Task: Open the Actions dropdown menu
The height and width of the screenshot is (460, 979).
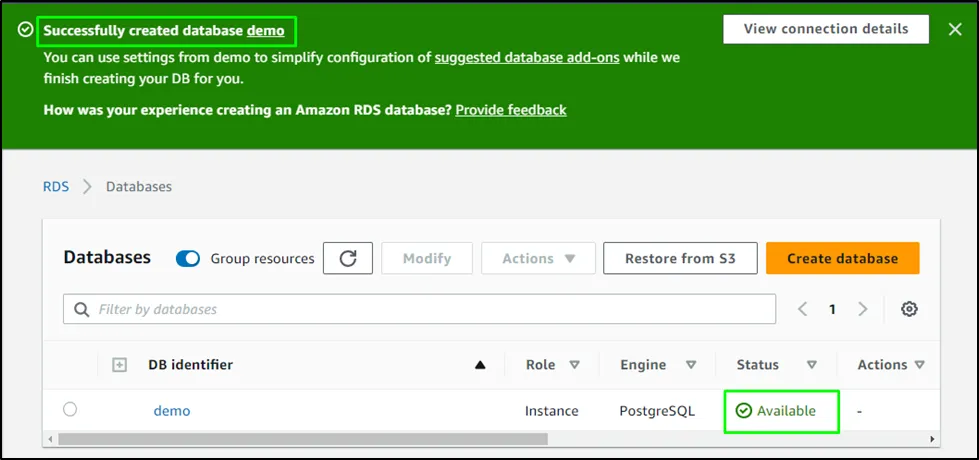Action: coord(538,258)
